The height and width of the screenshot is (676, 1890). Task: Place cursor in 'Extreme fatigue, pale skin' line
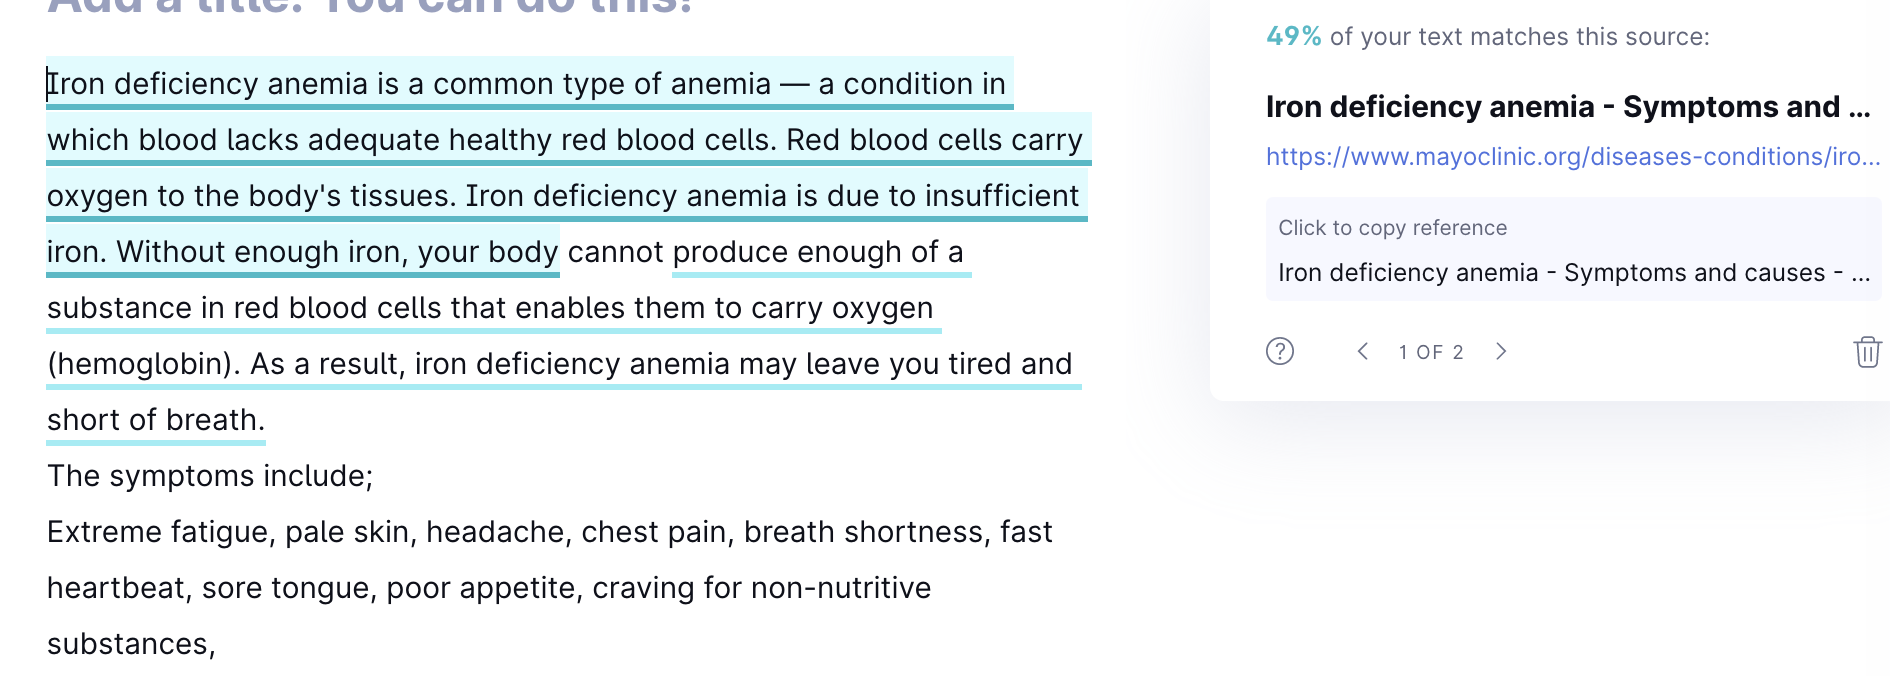[550, 532]
